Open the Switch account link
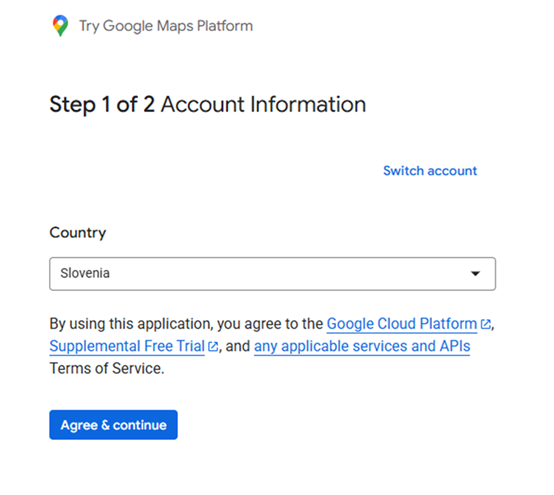Viewport: 554px width, 495px height. [430, 171]
